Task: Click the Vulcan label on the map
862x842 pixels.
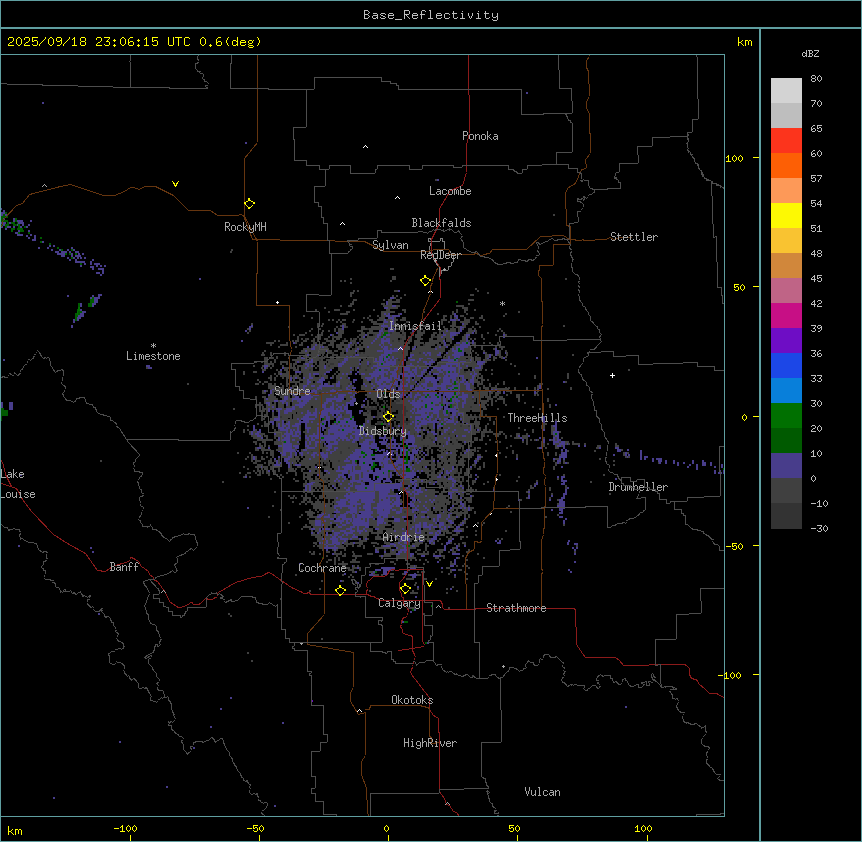Action: pyautogui.click(x=542, y=792)
